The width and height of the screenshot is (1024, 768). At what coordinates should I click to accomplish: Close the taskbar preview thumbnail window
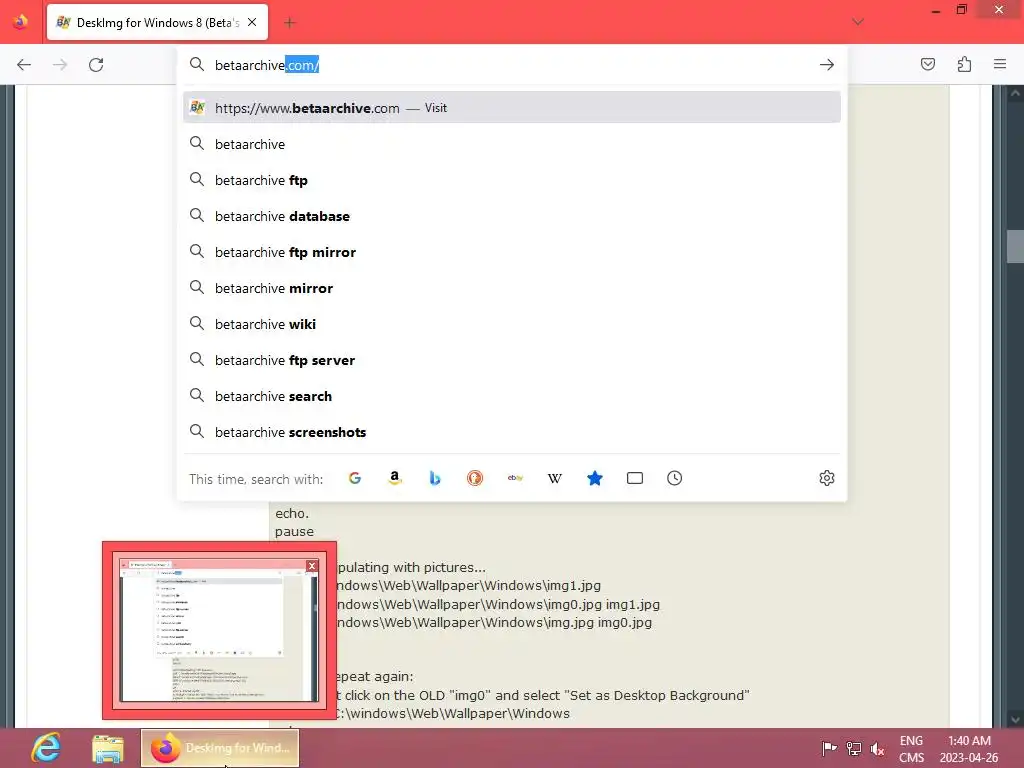[x=312, y=566]
